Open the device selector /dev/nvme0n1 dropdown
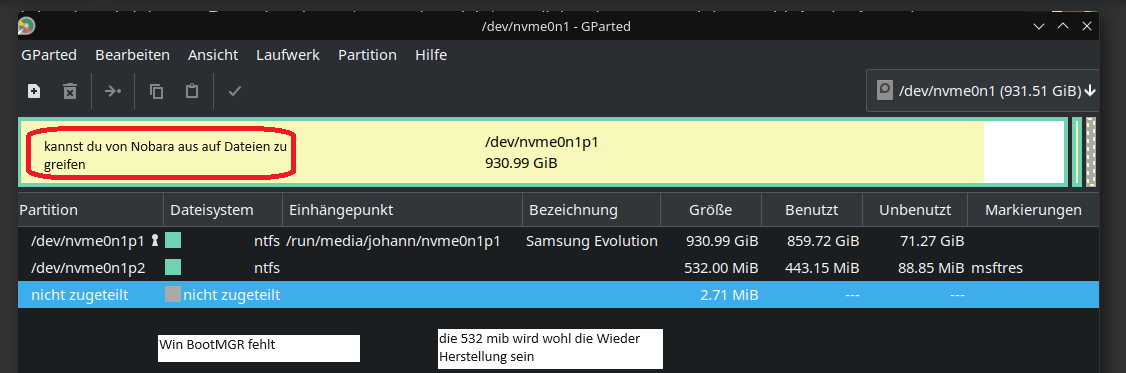 (x=982, y=91)
